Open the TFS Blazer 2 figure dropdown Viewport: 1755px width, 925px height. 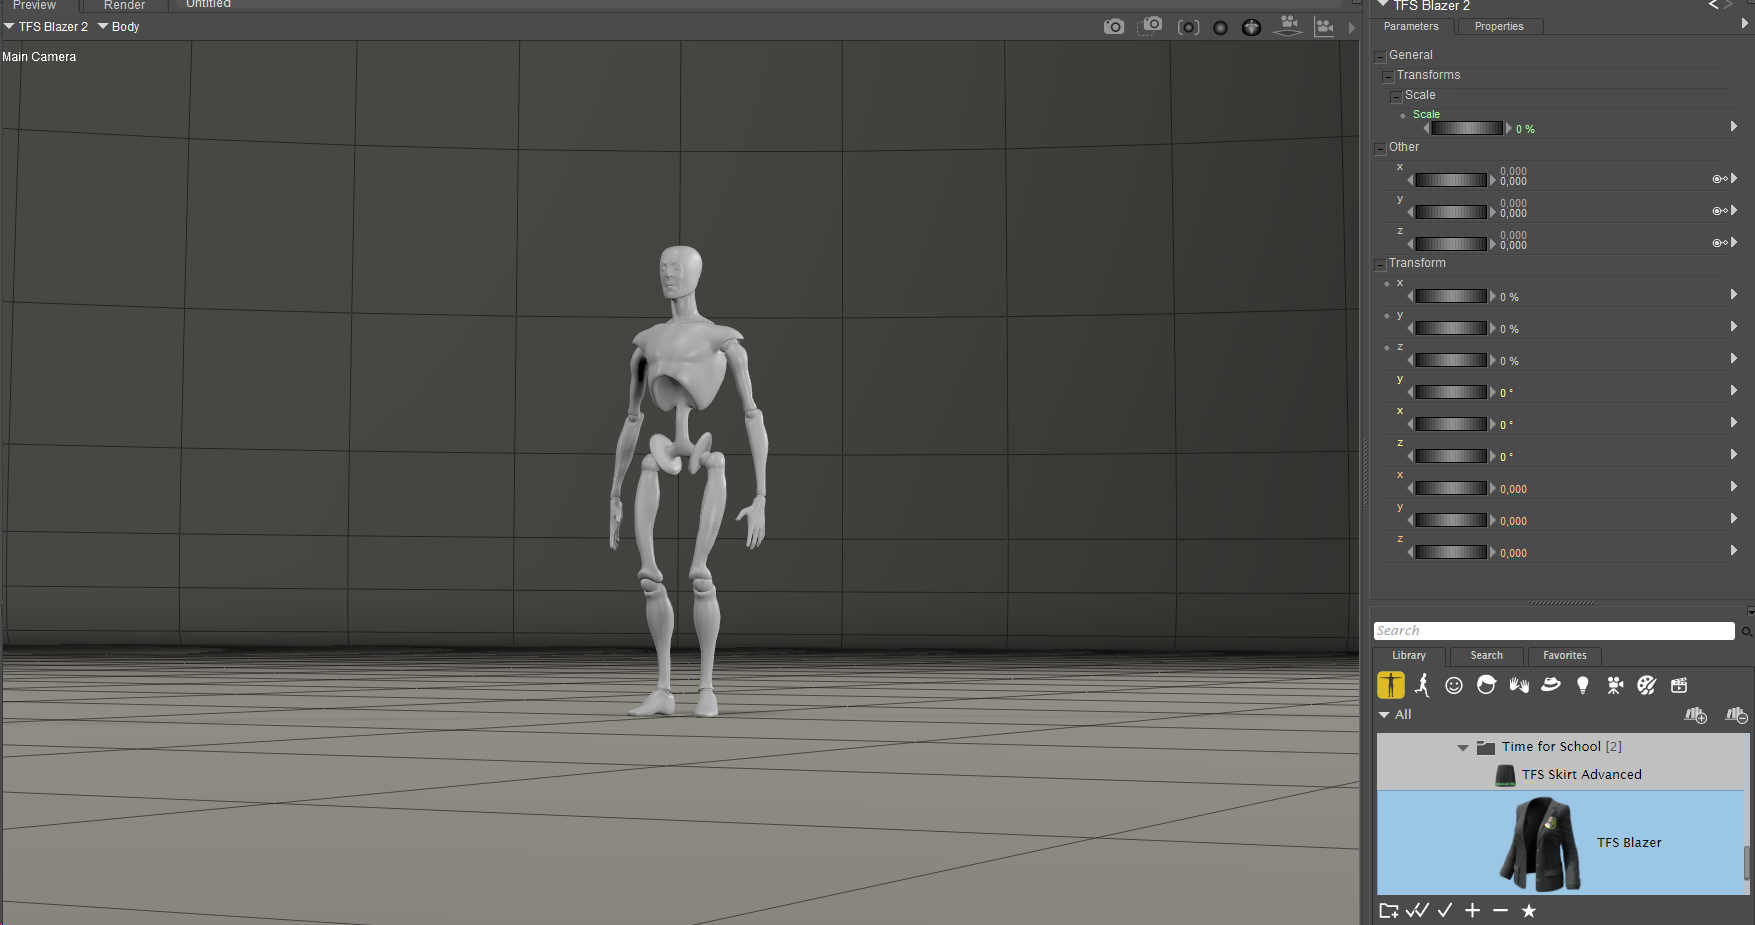tap(46, 27)
